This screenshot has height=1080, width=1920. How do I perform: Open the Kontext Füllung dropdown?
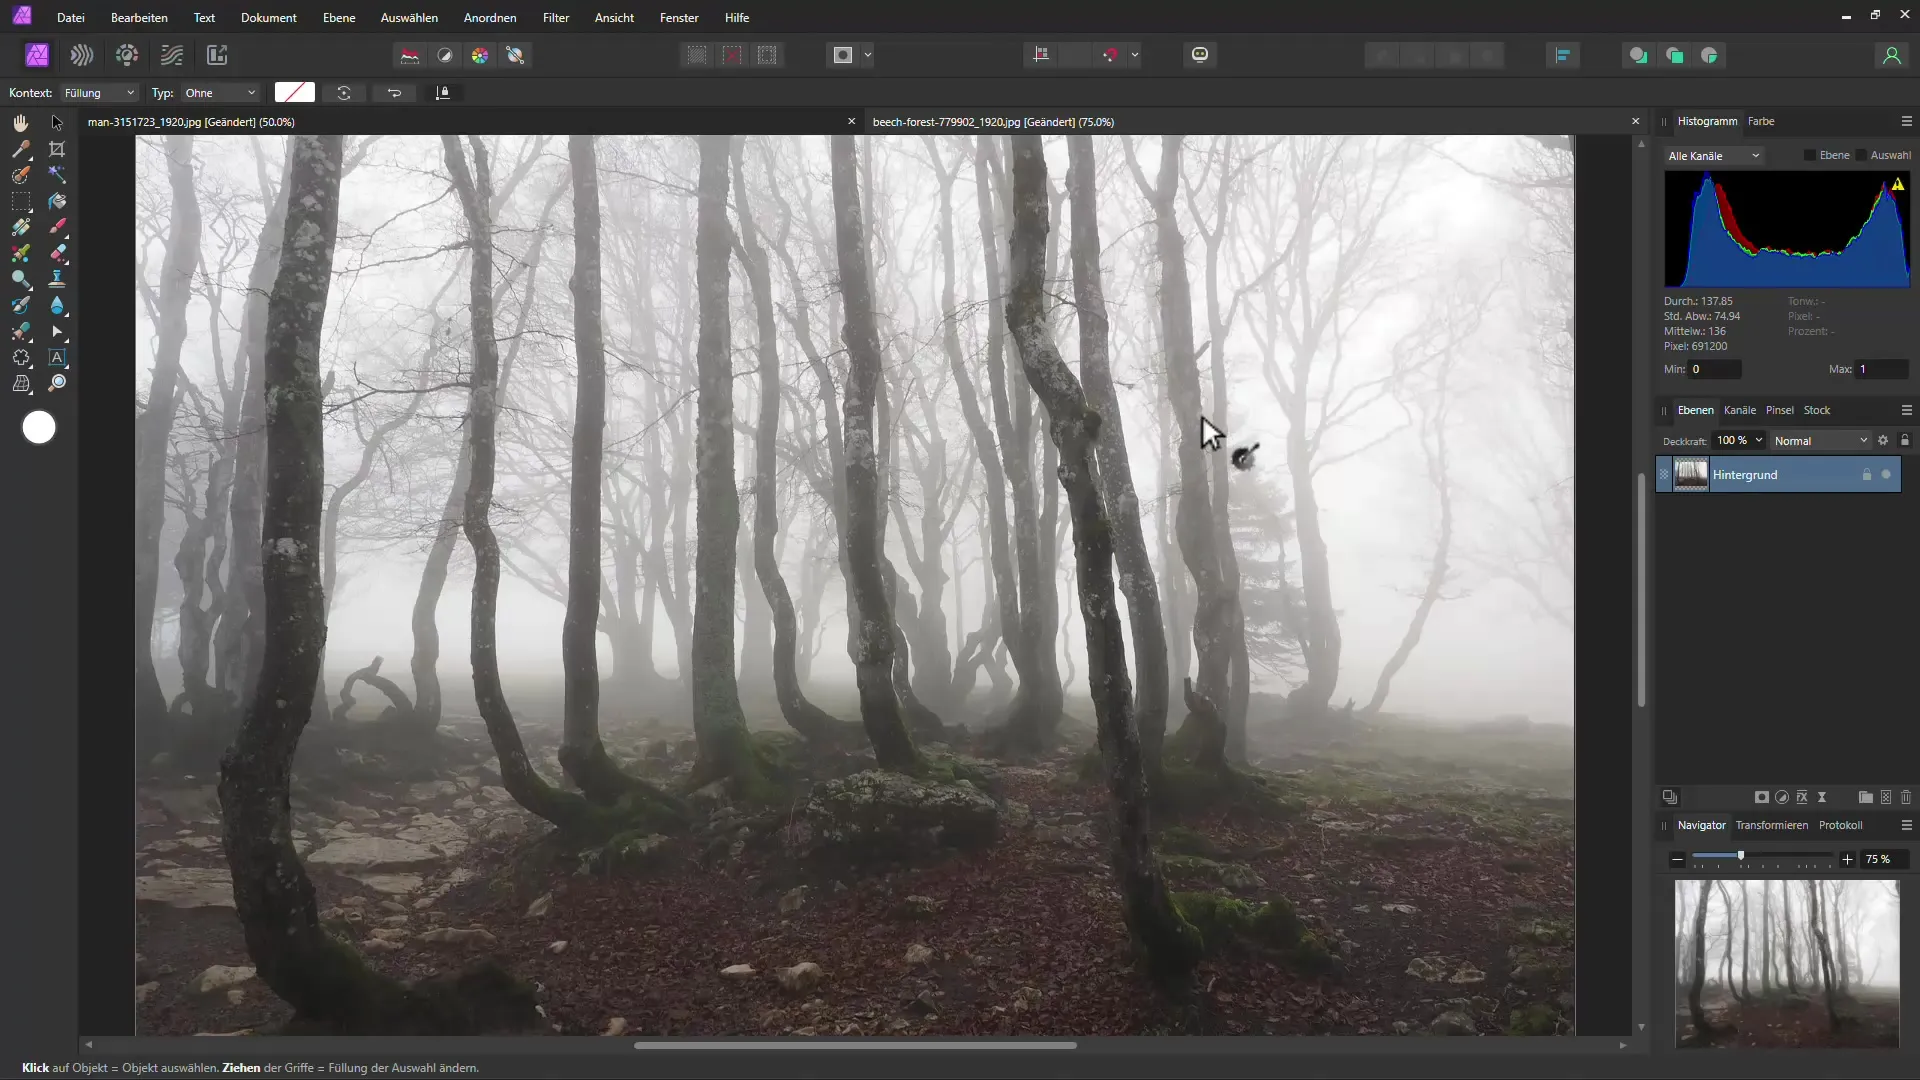click(99, 92)
